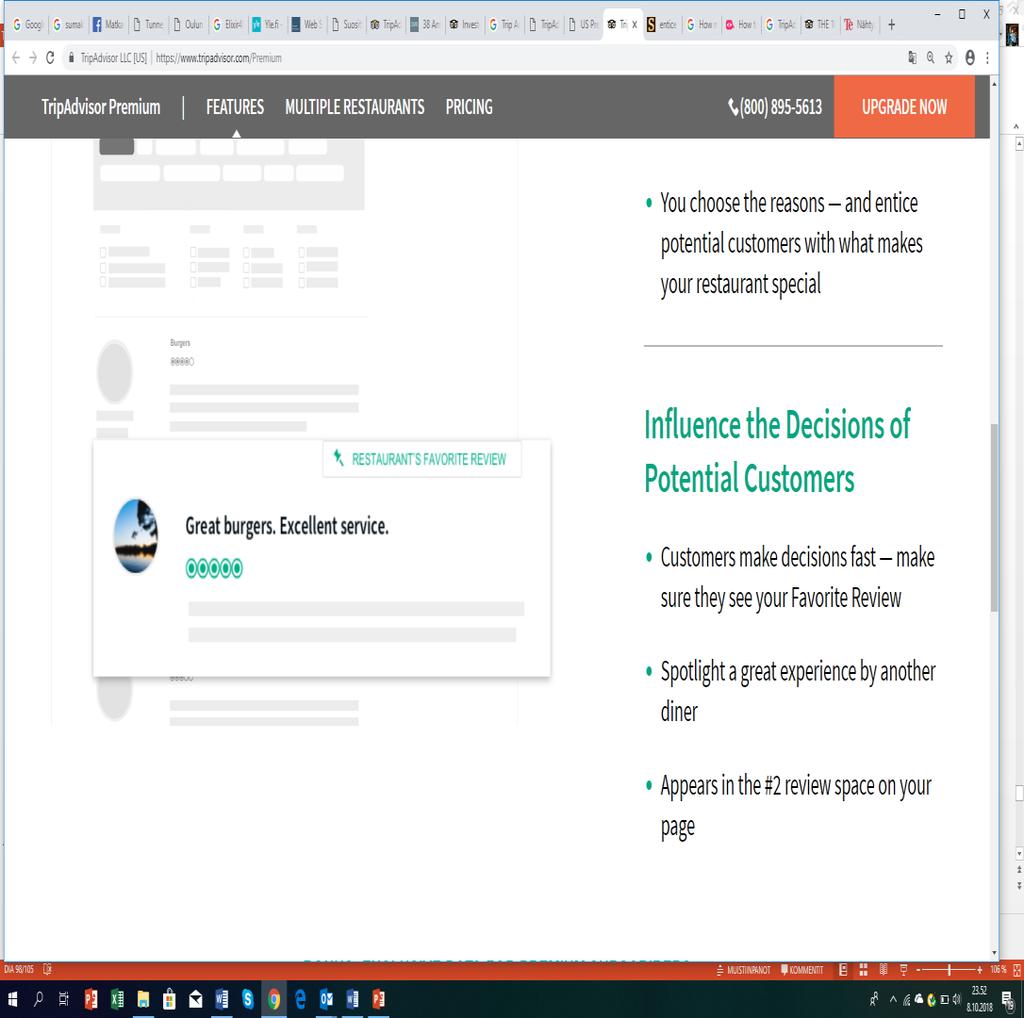1024x1018 pixels.
Task: Start PowerPoint slide show view
Action: (x=904, y=970)
